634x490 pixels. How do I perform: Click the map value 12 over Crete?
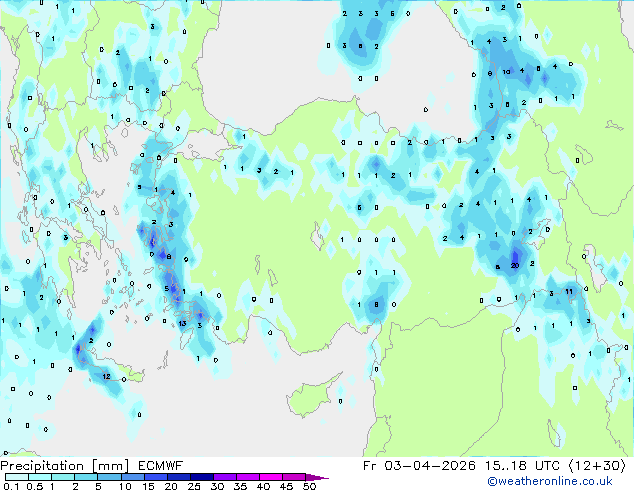106,376
